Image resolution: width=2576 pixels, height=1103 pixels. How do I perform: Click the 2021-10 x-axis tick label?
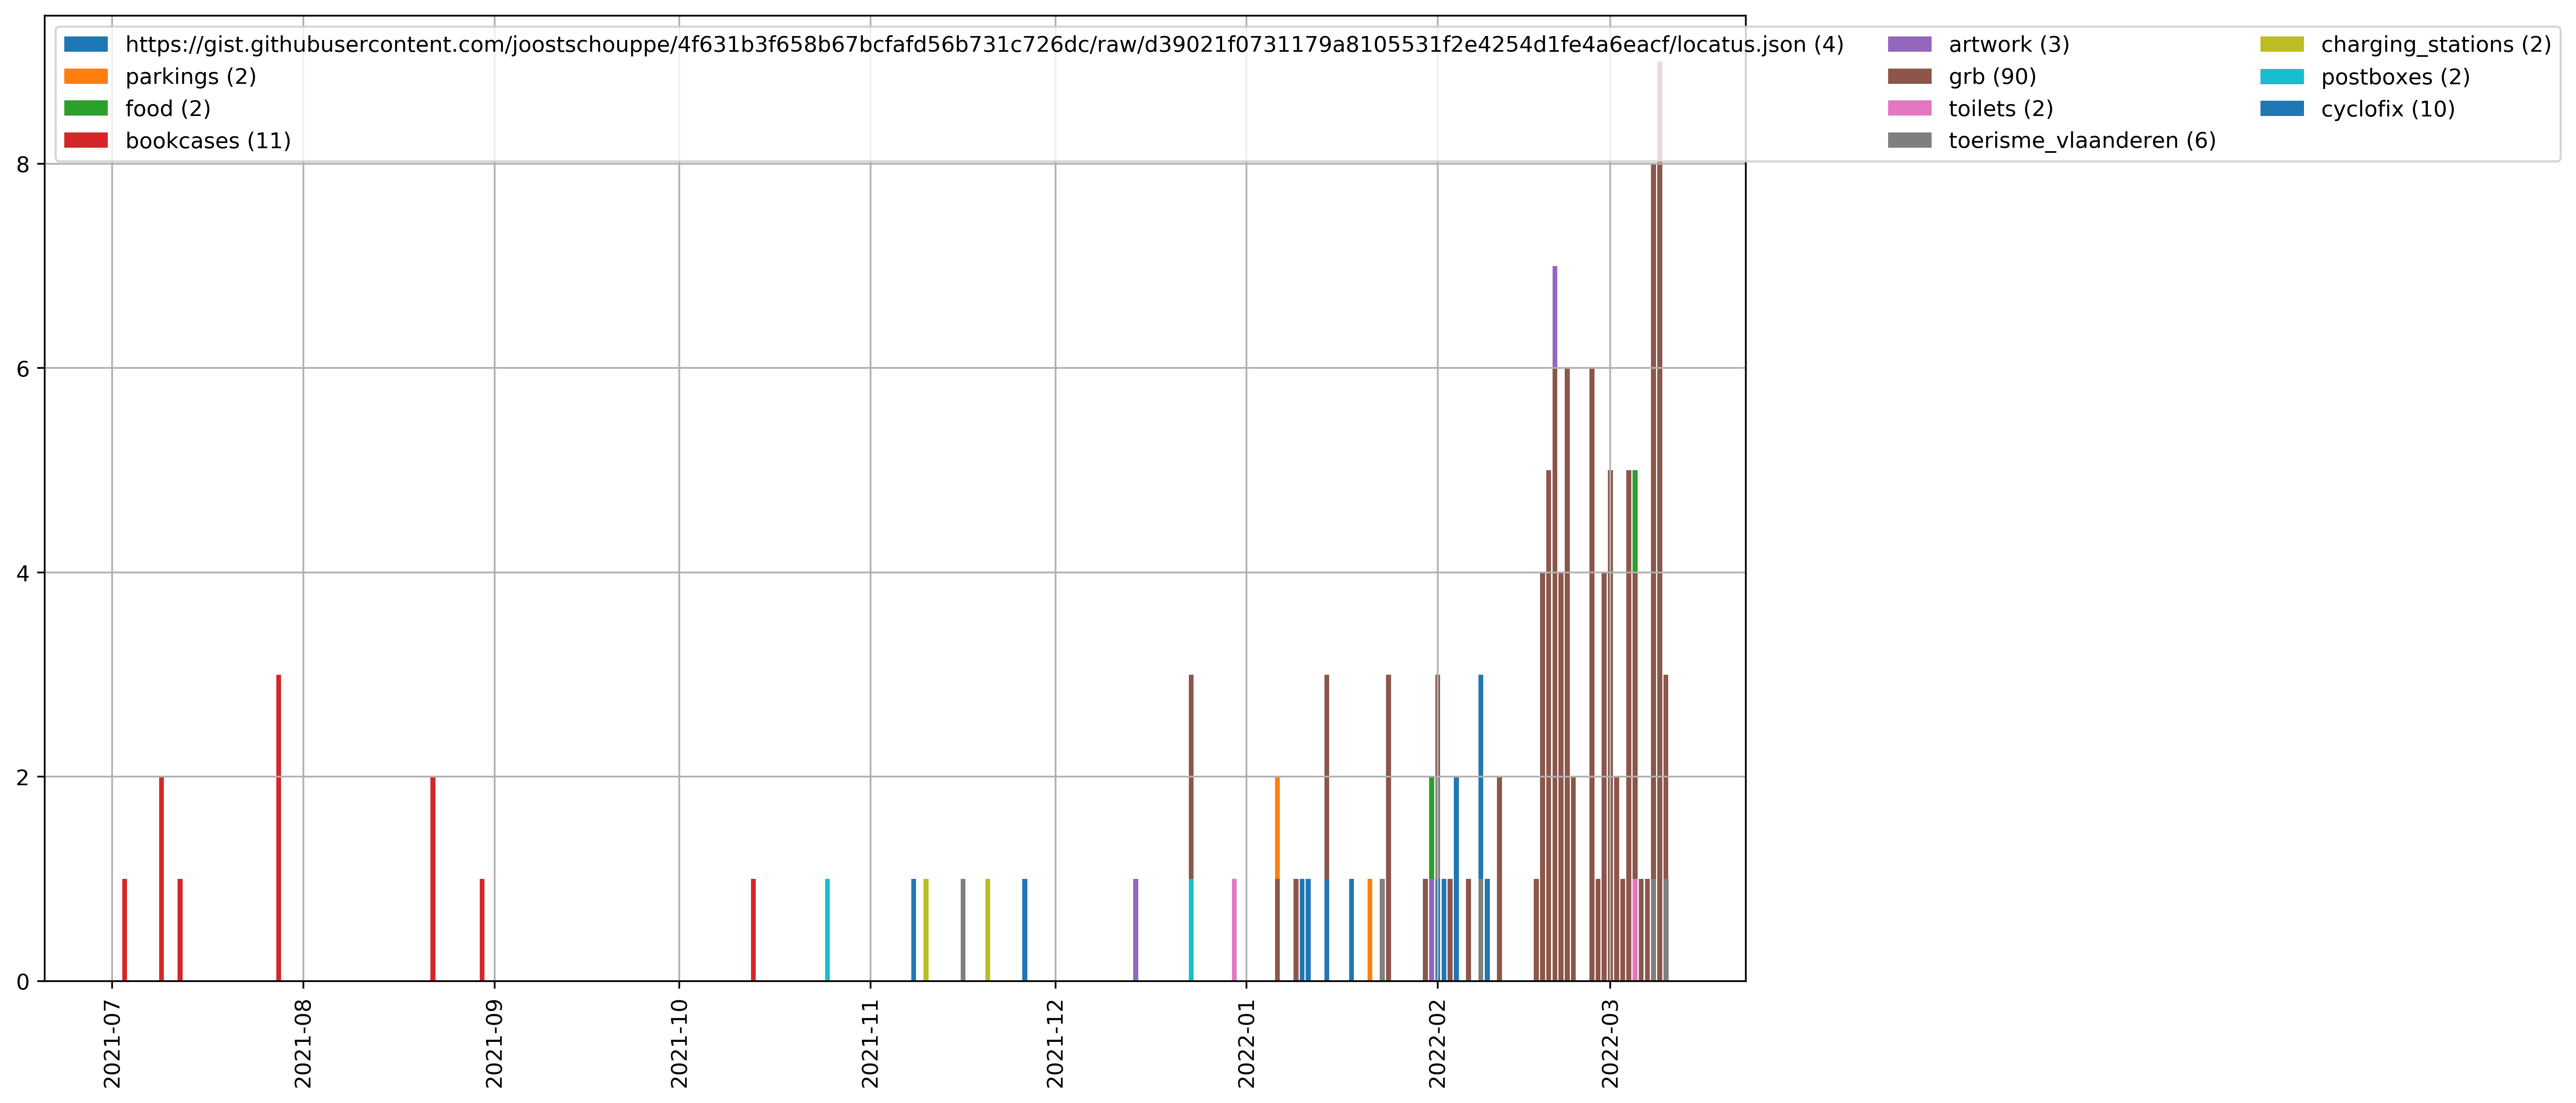(x=679, y=1043)
